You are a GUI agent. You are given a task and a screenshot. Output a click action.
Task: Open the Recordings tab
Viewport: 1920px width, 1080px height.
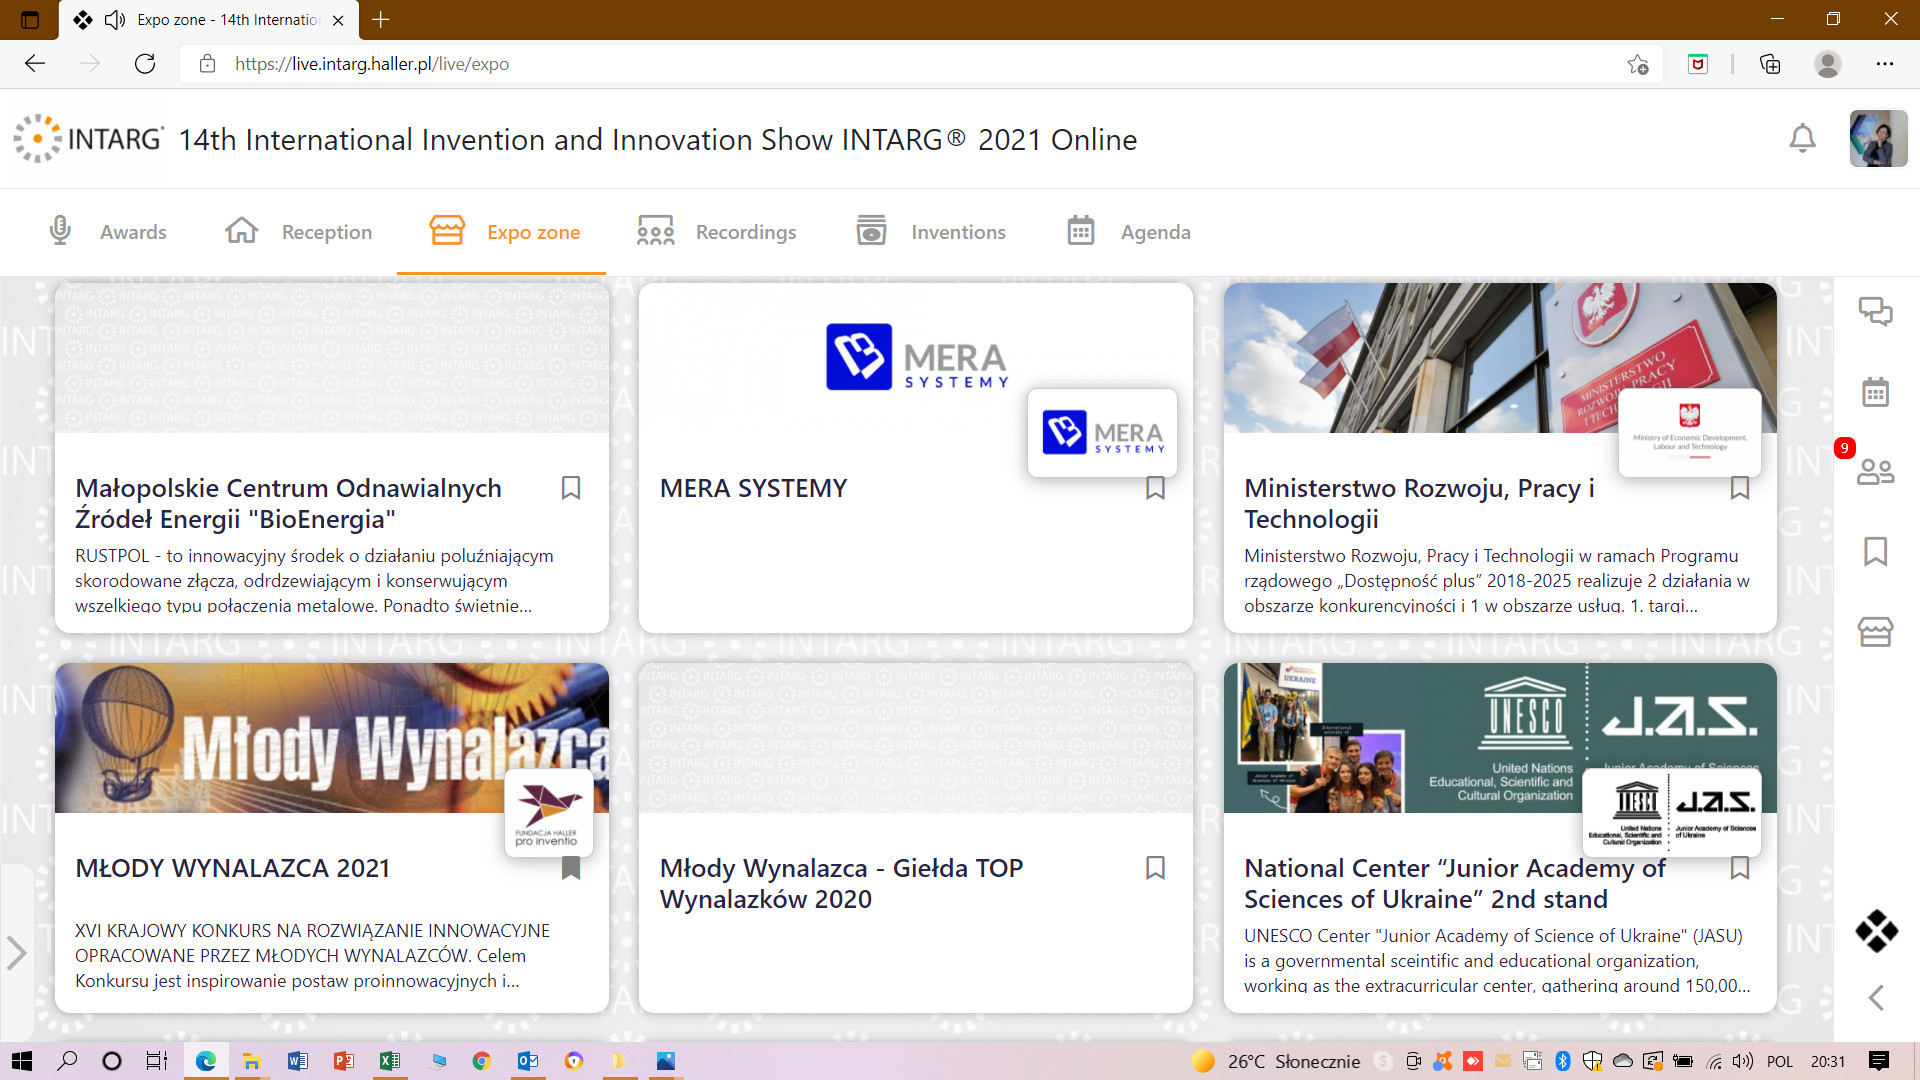click(x=716, y=232)
